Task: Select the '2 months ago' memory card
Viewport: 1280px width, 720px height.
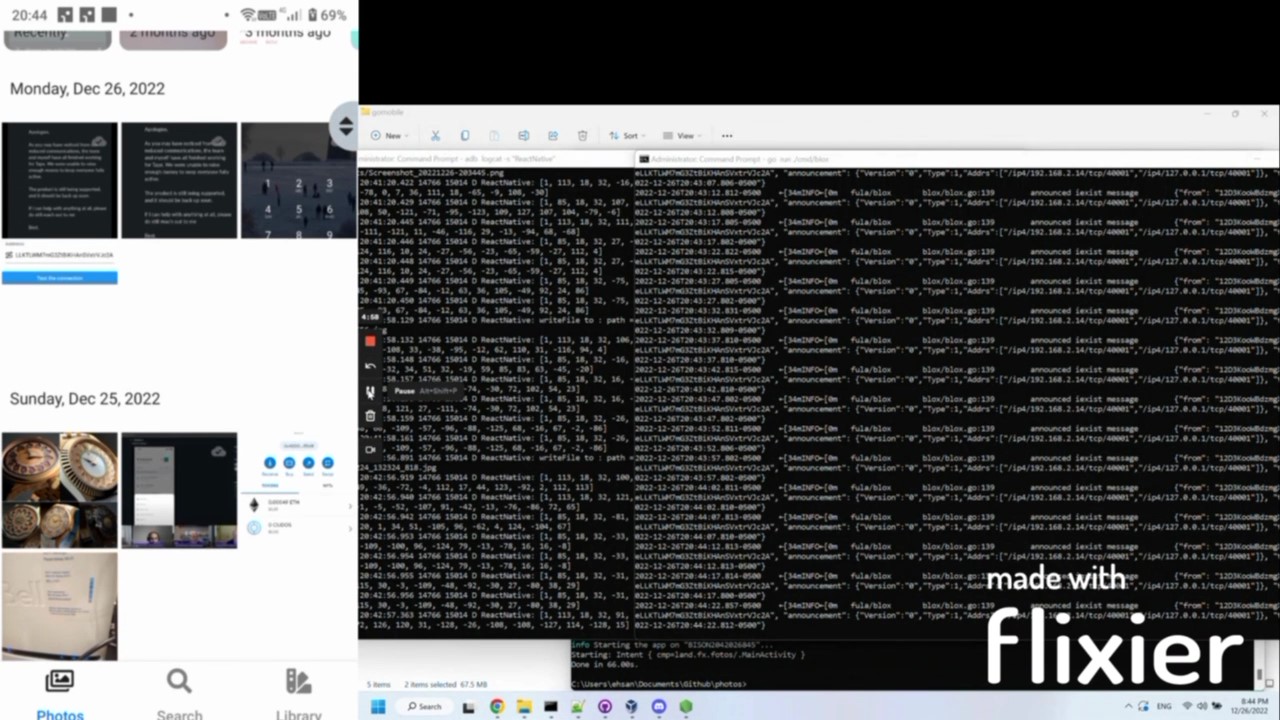Action: (173, 38)
